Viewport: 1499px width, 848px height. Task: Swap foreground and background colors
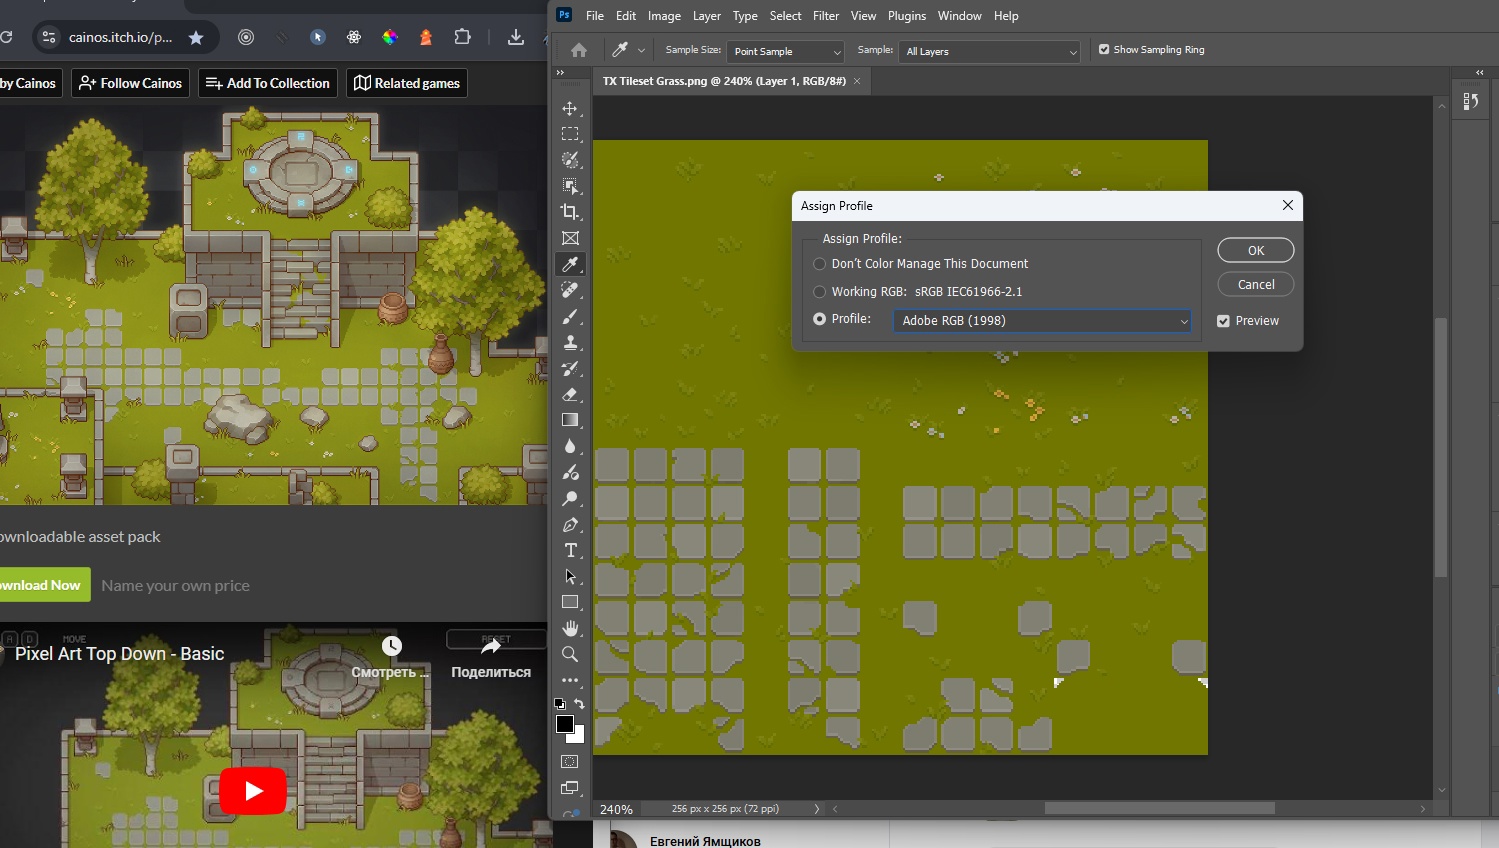(x=580, y=704)
